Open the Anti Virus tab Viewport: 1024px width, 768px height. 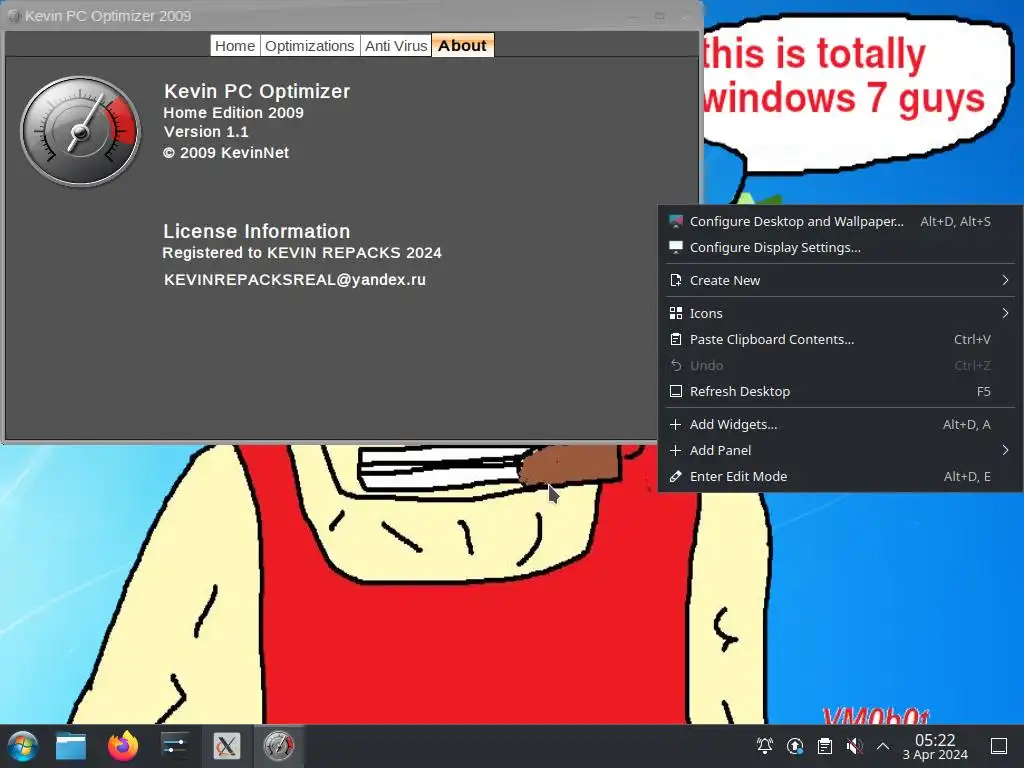click(396, 46)
